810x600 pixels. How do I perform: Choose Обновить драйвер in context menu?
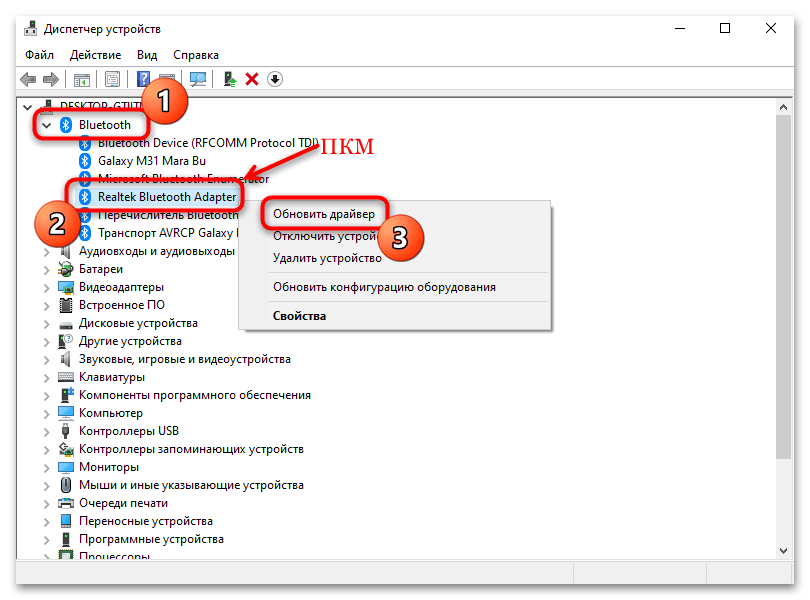coord(324,213)
